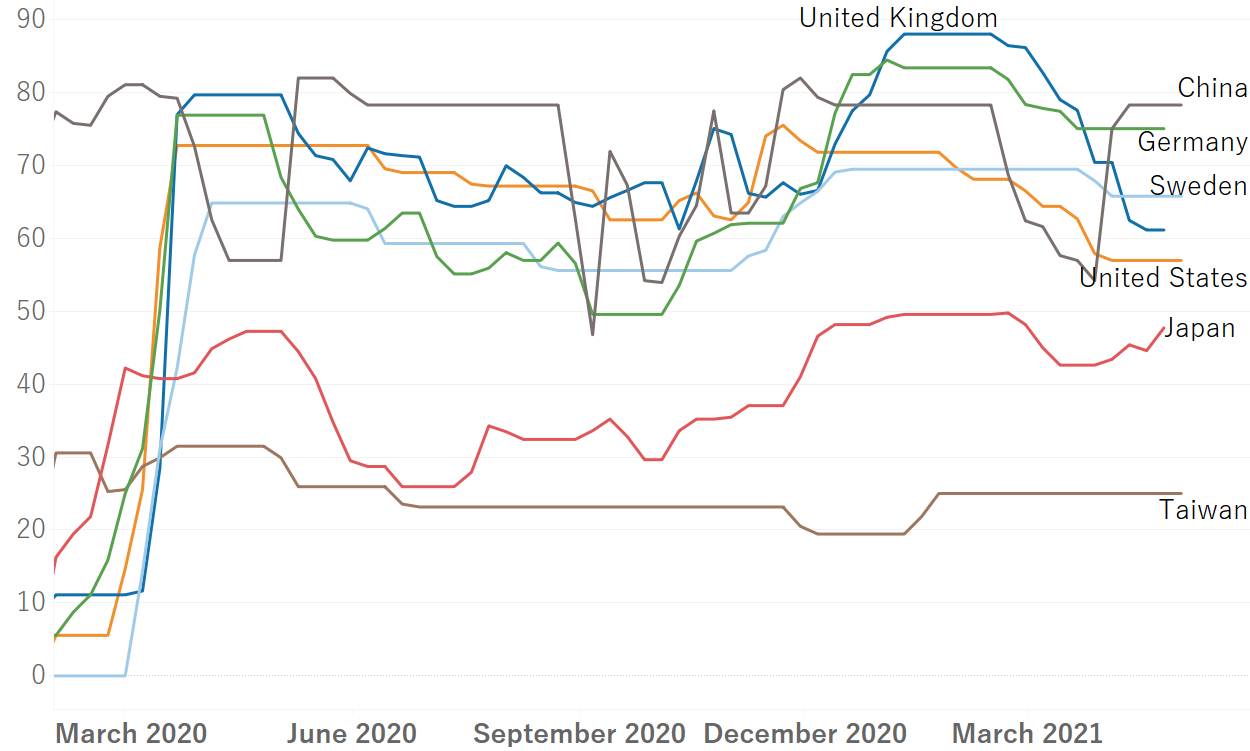
Task: Select the June 2020 axis tick label
Action: [352, 733]
